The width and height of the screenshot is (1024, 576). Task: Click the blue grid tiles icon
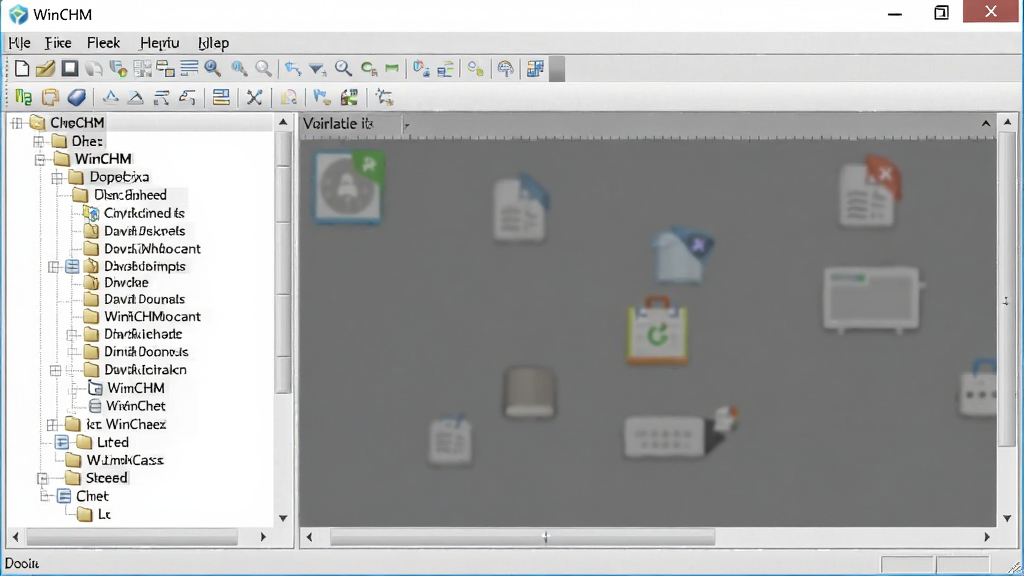536,69
